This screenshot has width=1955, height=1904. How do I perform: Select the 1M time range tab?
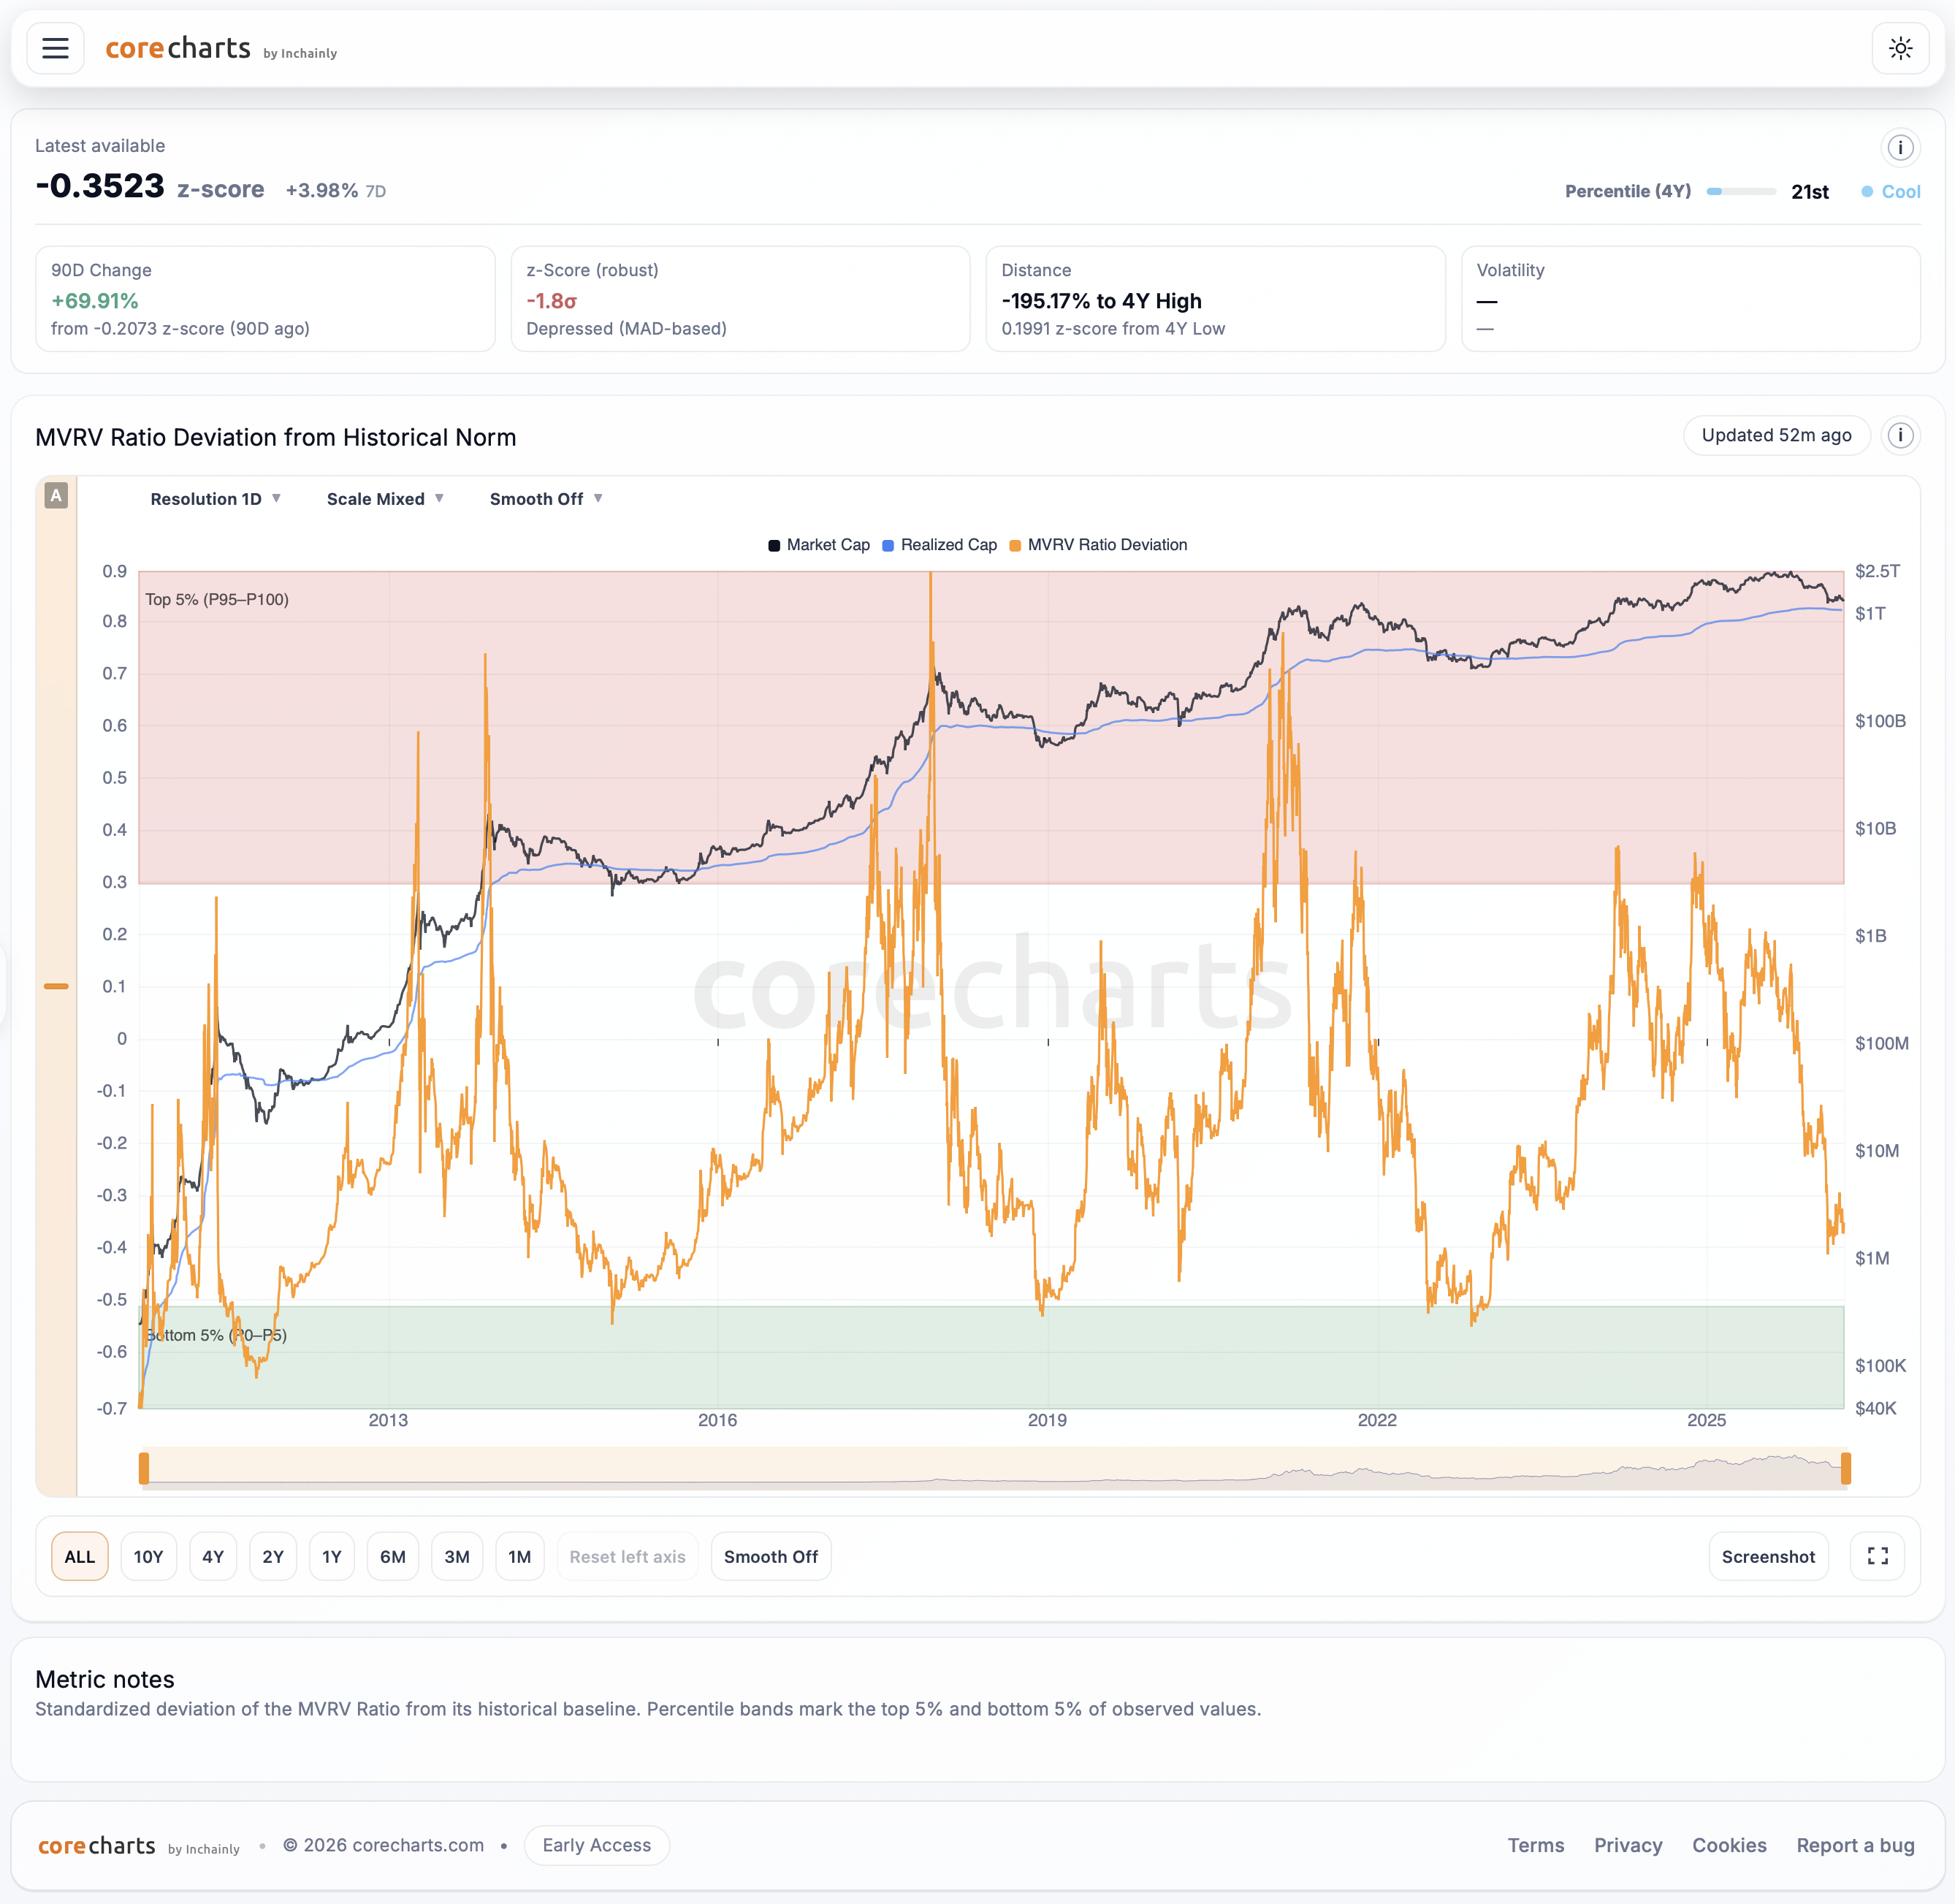tap(520, 1556)
